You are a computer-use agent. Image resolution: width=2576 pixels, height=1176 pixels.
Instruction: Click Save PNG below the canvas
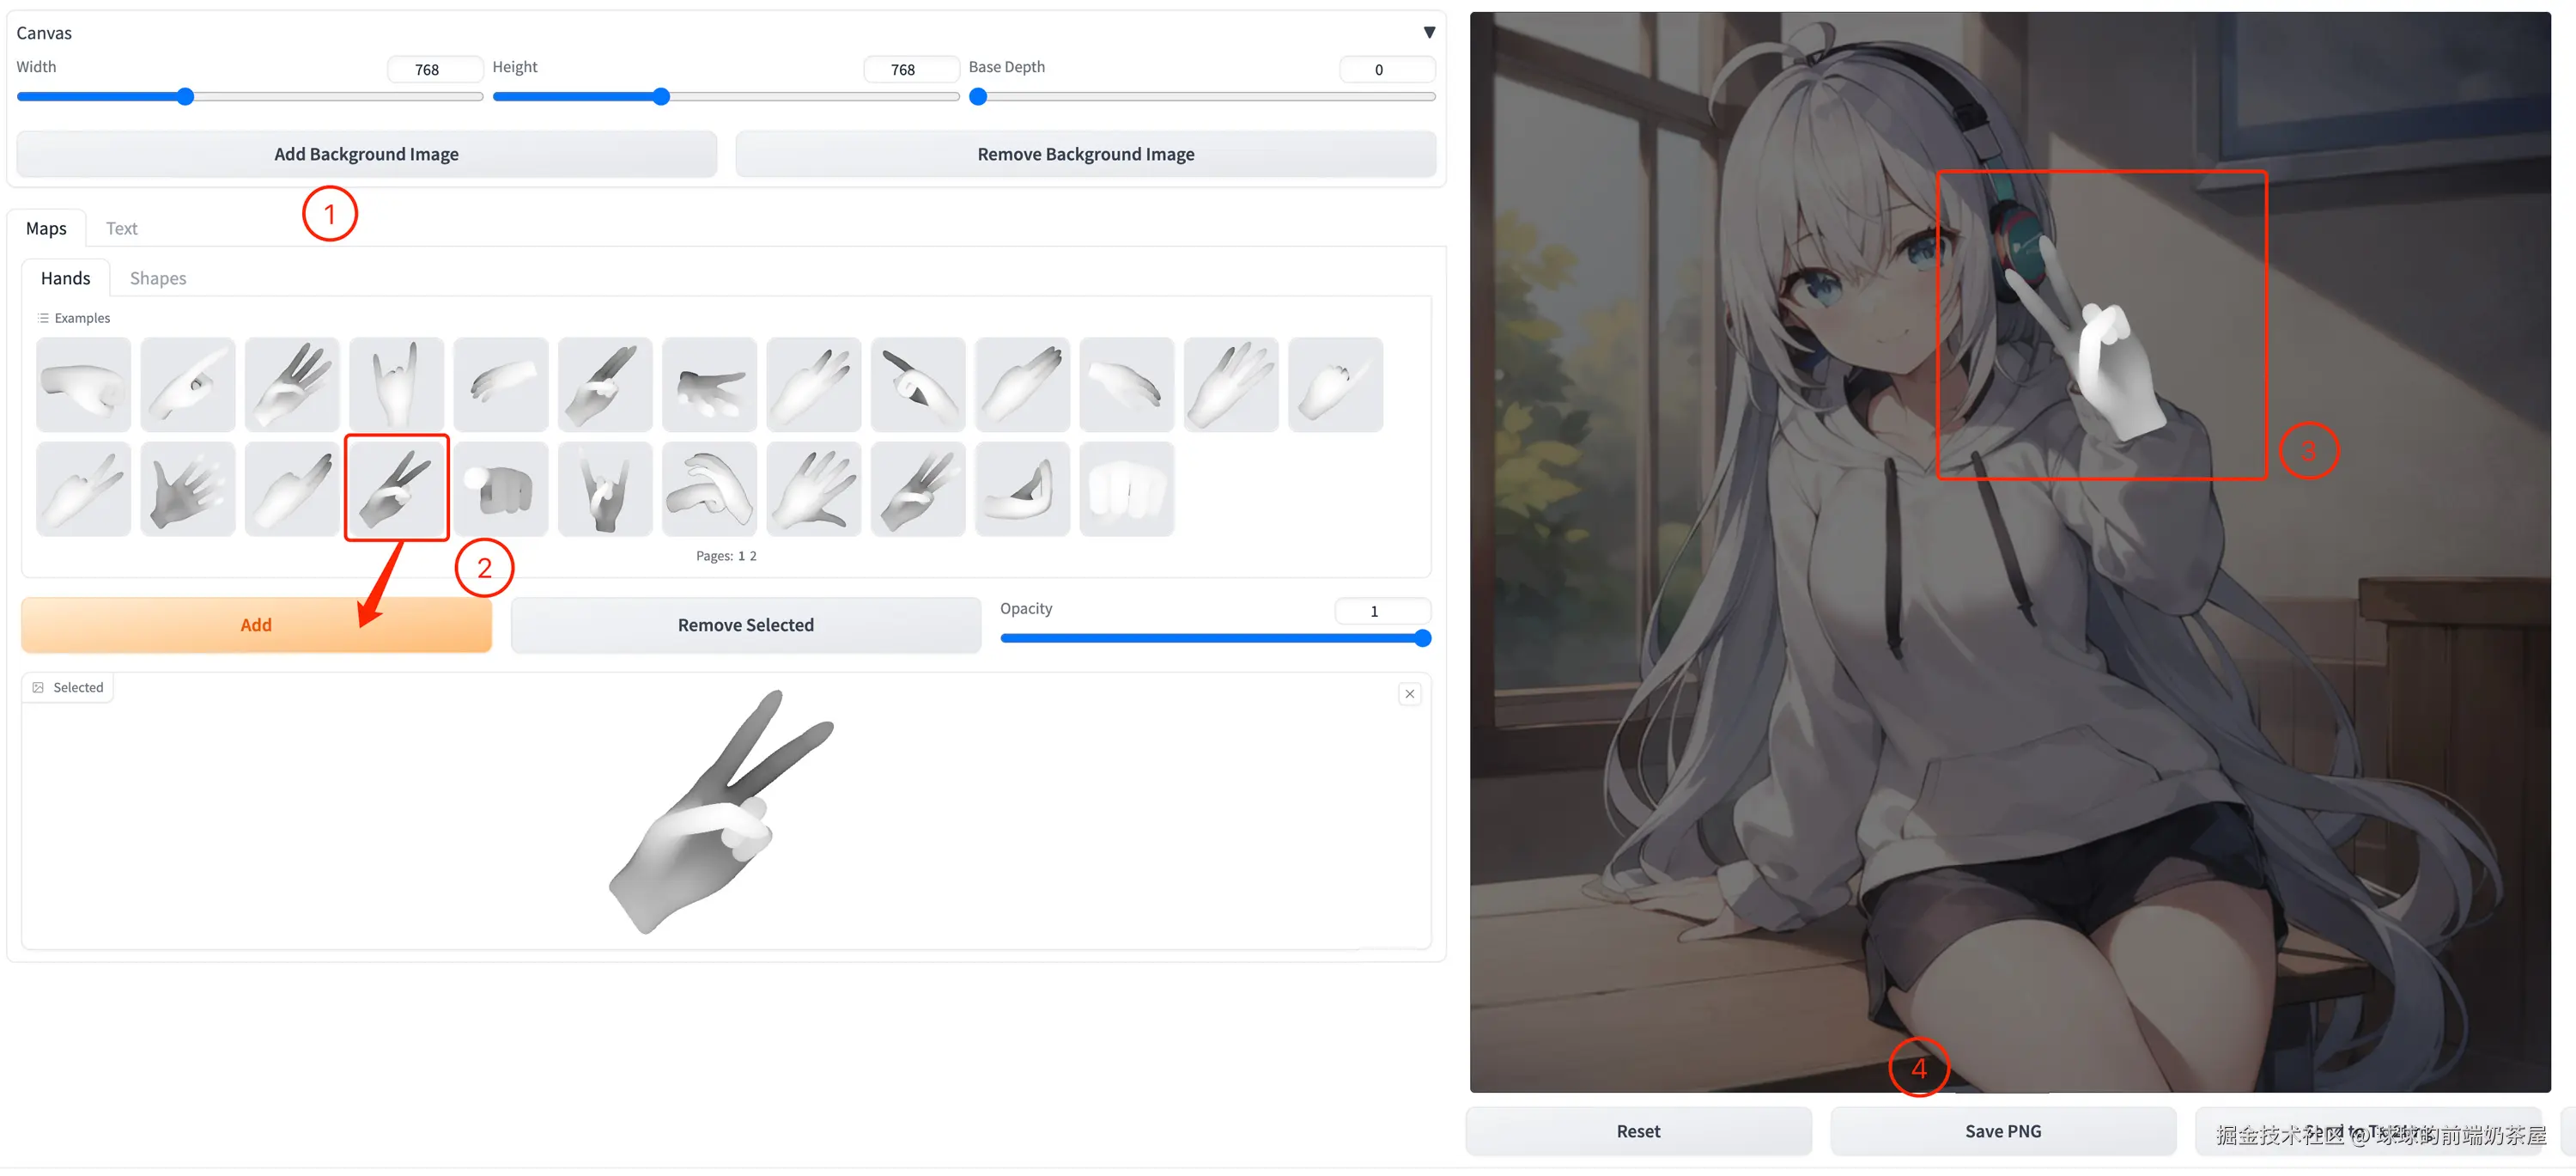click(2002, 1132)
